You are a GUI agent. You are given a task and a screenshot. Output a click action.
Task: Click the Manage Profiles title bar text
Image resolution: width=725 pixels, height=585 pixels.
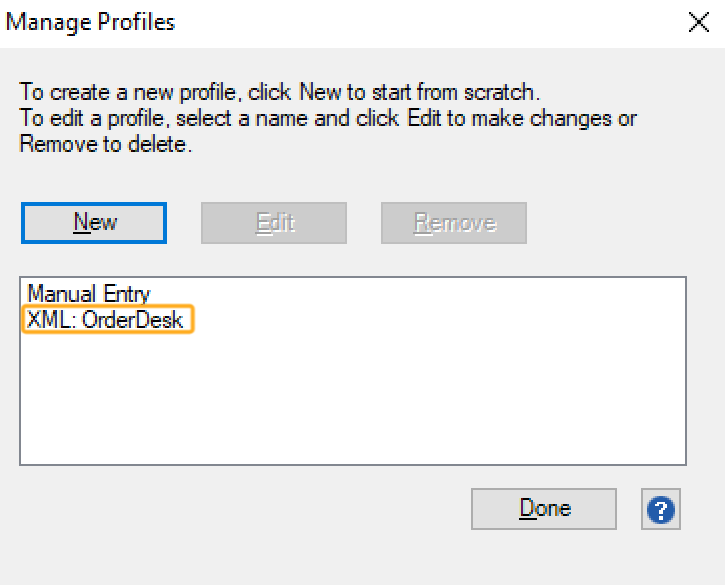[x=91, y=22]
